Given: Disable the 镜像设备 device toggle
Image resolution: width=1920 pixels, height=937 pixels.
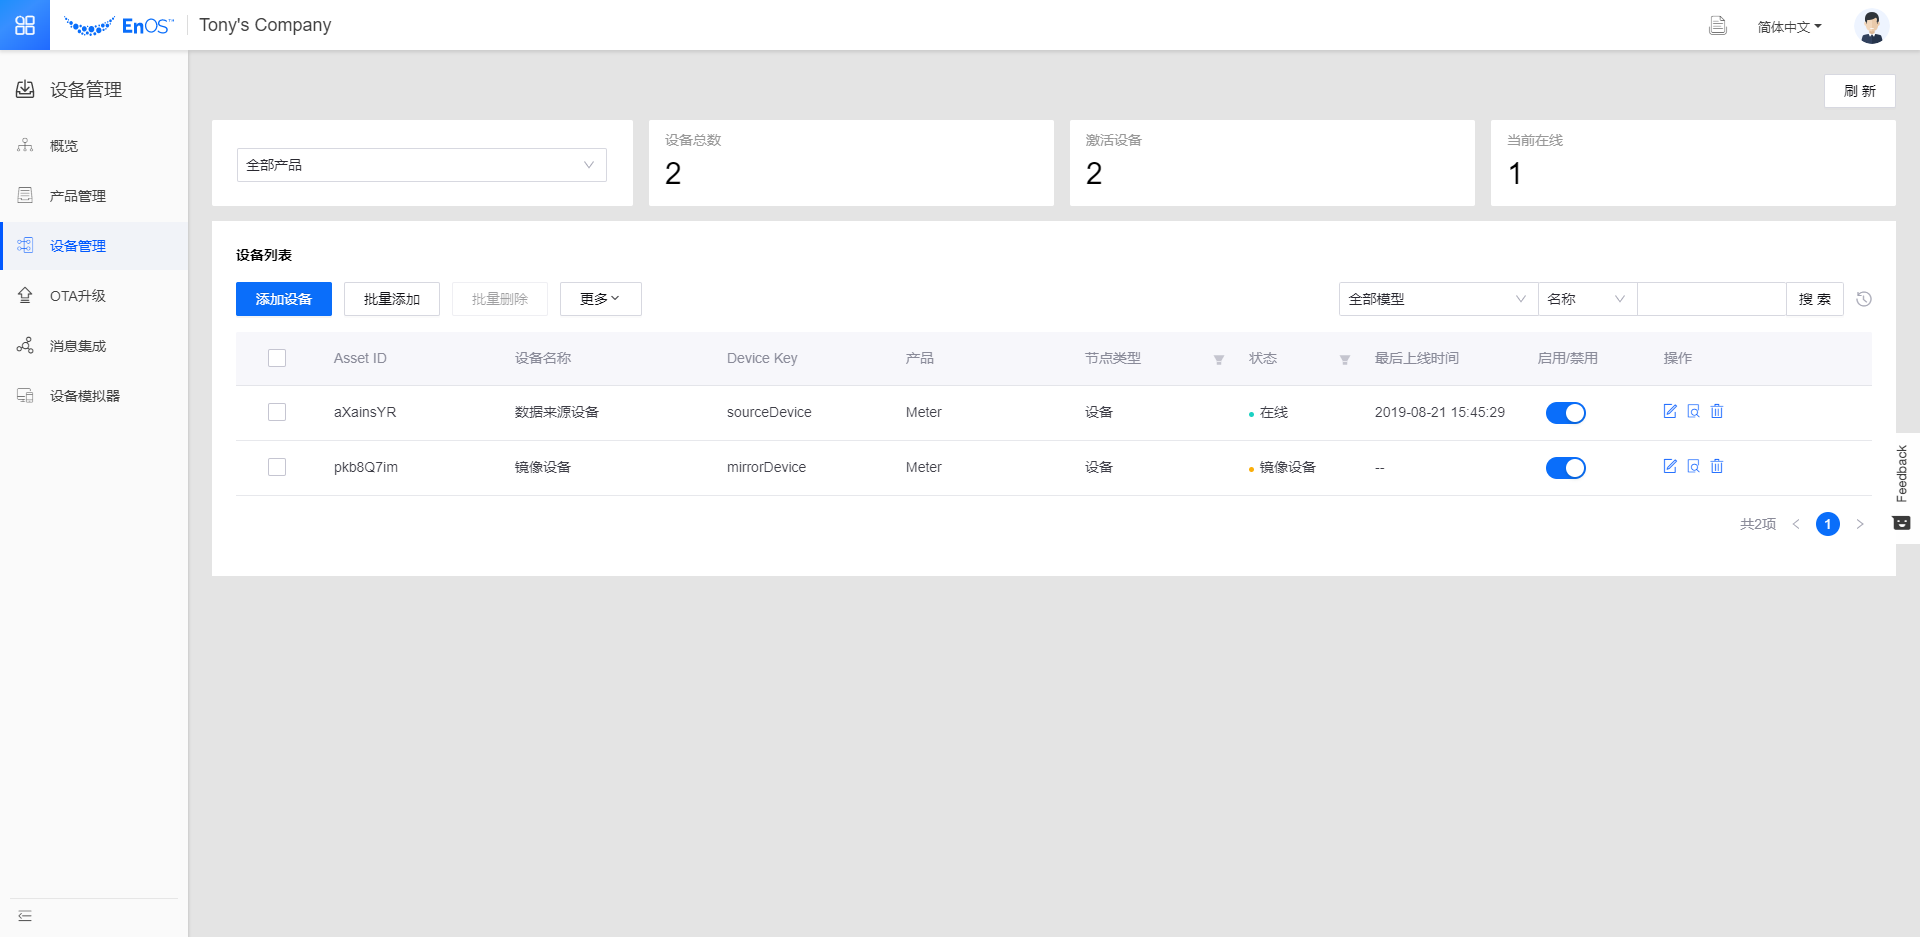Looking at the screenshot, I should click(1566, 468).
